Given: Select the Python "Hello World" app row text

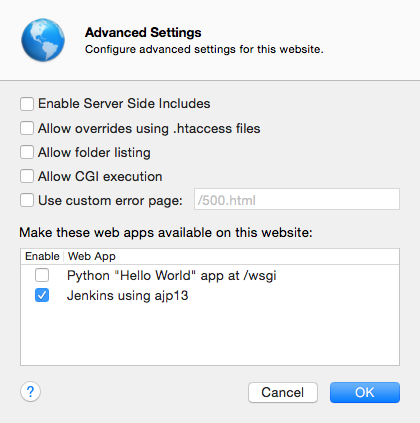Looking at the screenshot, I should [172, 276].
